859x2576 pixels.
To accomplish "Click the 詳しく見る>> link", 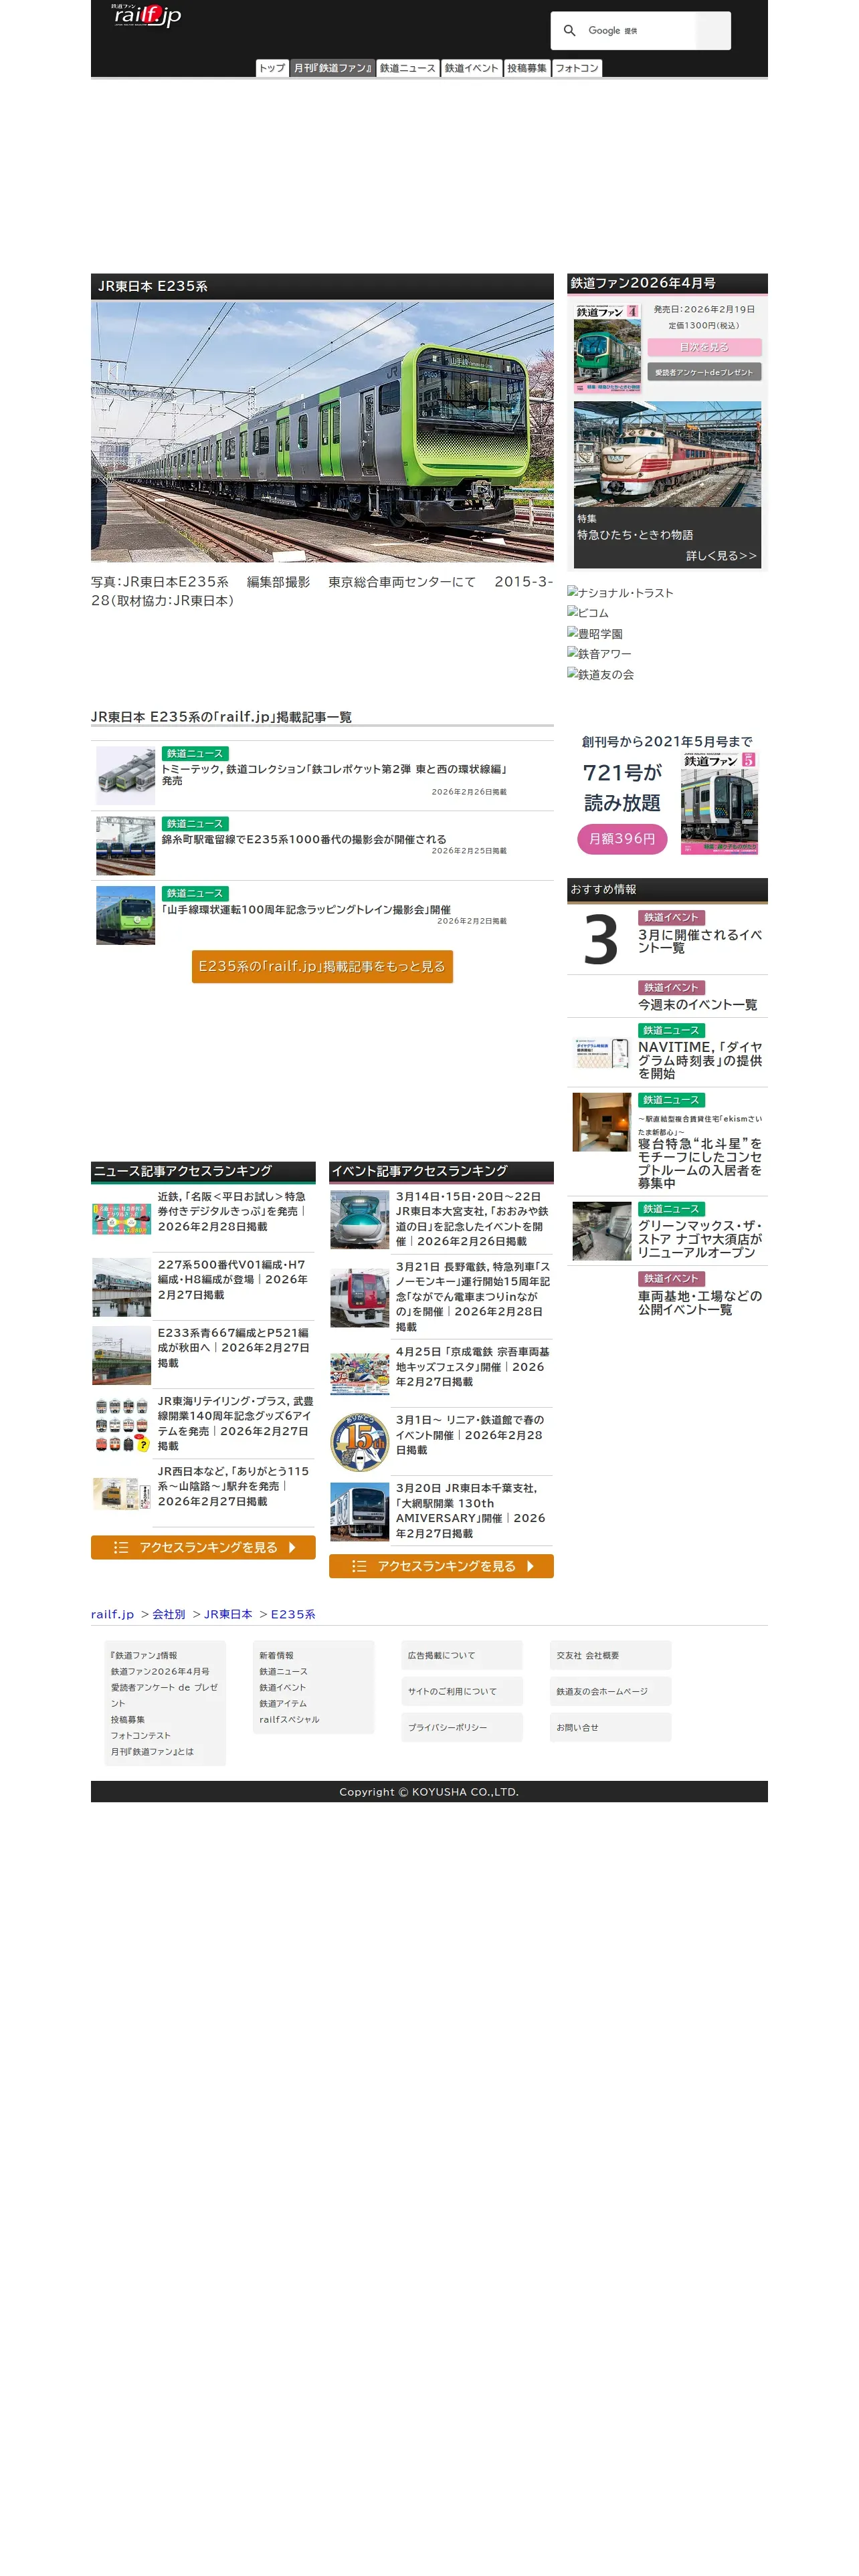I will click(x=721, y=556).
